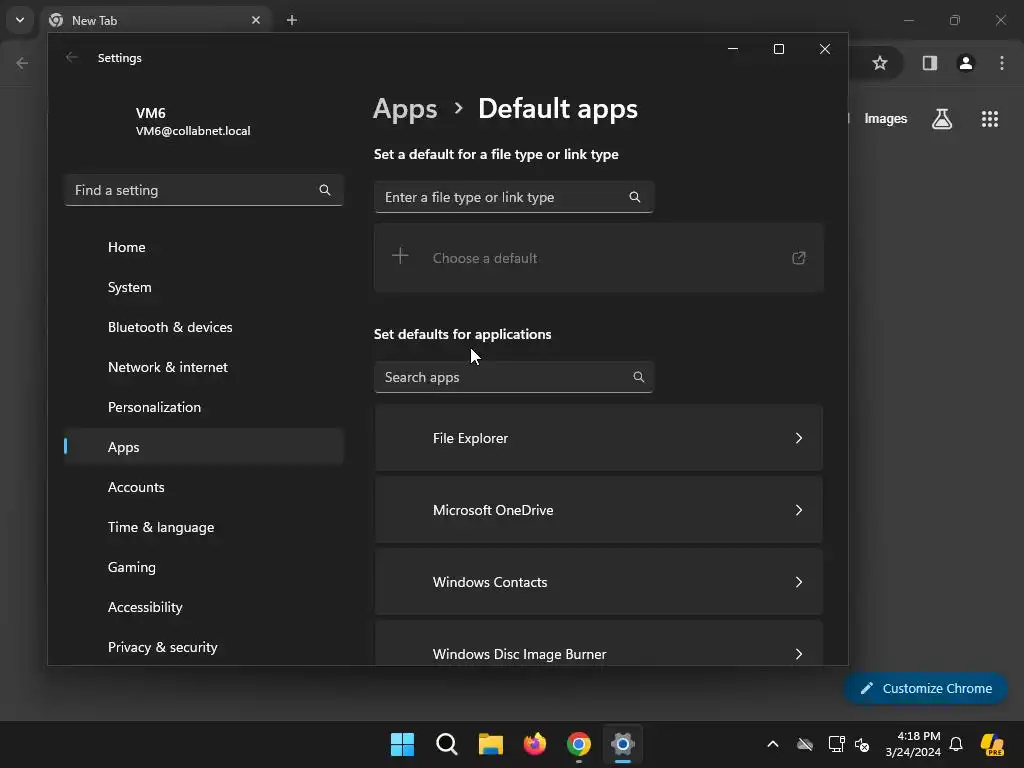The width and height of the screenshot is (1024, 768).
Task: Open a new Chrome tab with plus button
Action: pyautogui.click(x=292, y=20)
